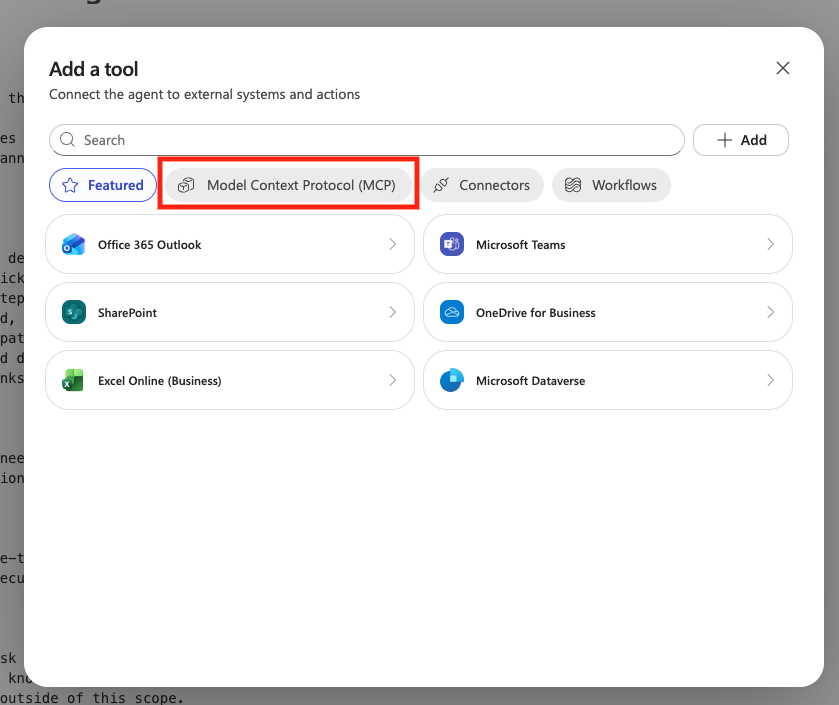Click the cube icon on MCP tab
This screenshot has height=705, width=839.
click(x=186, y=185)
